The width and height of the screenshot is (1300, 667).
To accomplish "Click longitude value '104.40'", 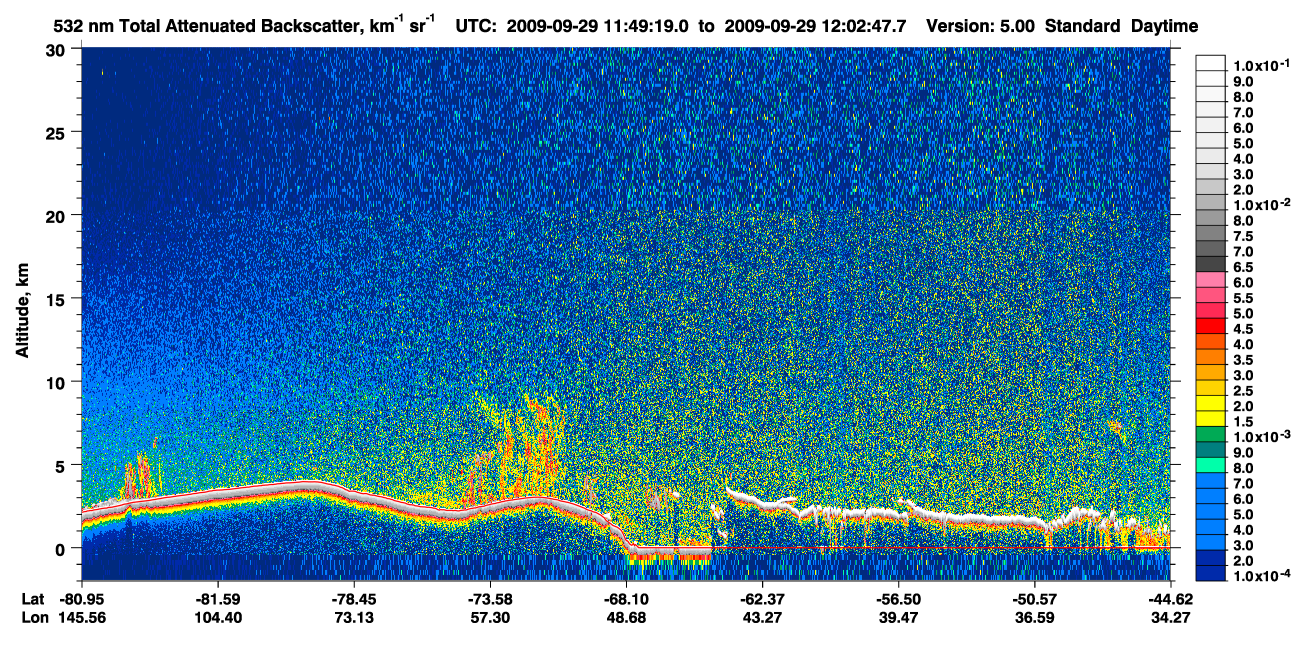I will click(218, 618).
